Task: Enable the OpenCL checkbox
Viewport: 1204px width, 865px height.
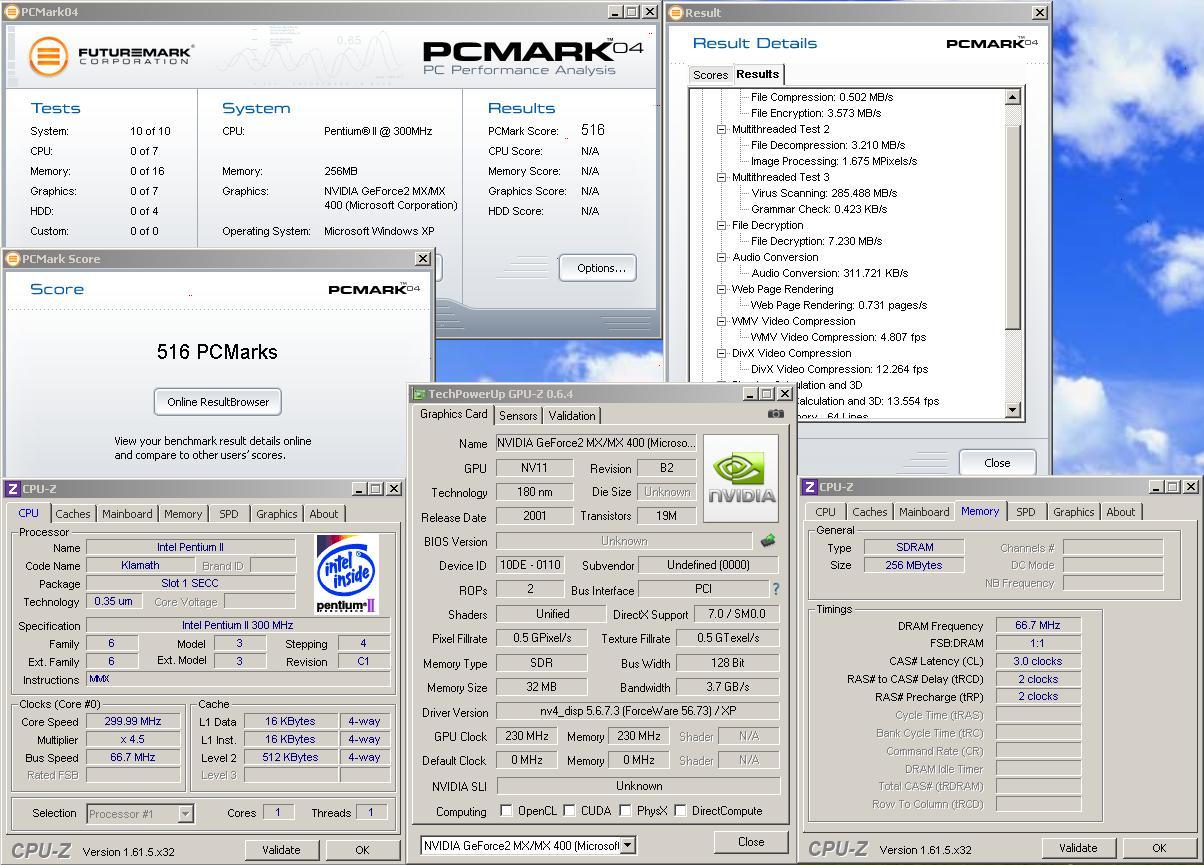Action: click(507, 811)
